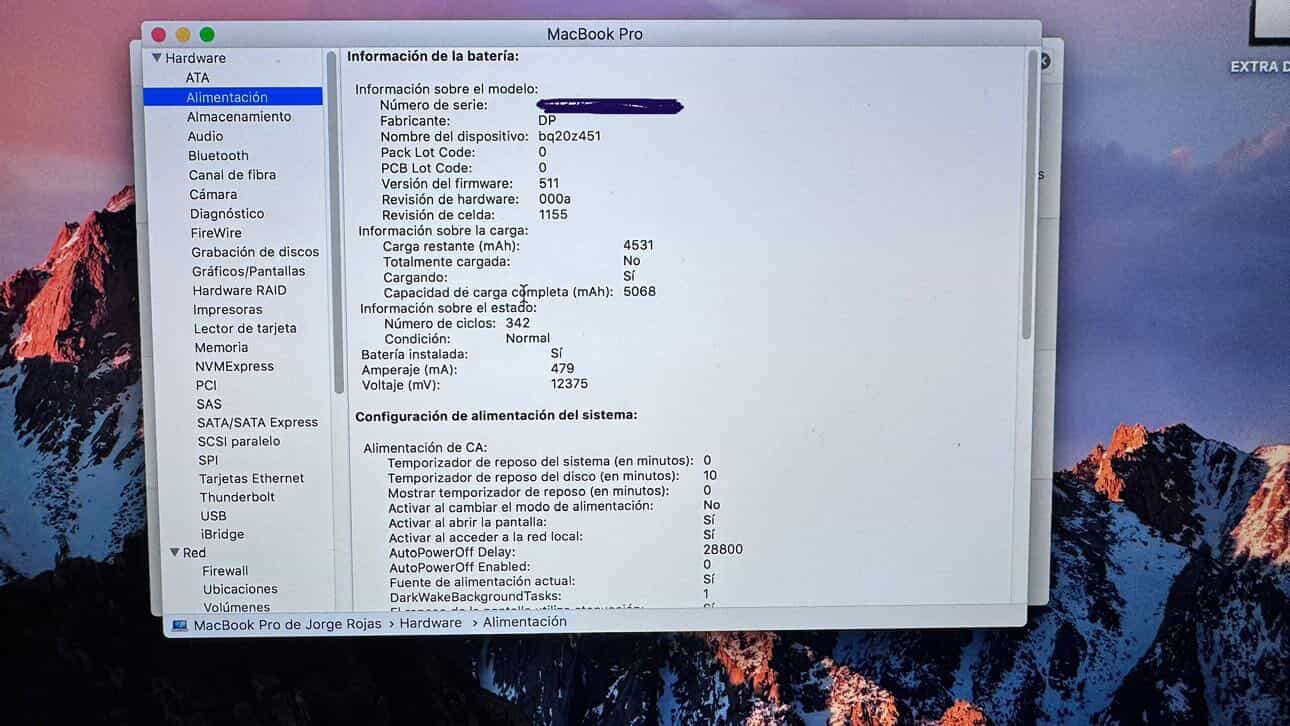Click AutoPowerOff Delay value '28800'
This screenshot has height=726, width=1290.
(723, 550)
